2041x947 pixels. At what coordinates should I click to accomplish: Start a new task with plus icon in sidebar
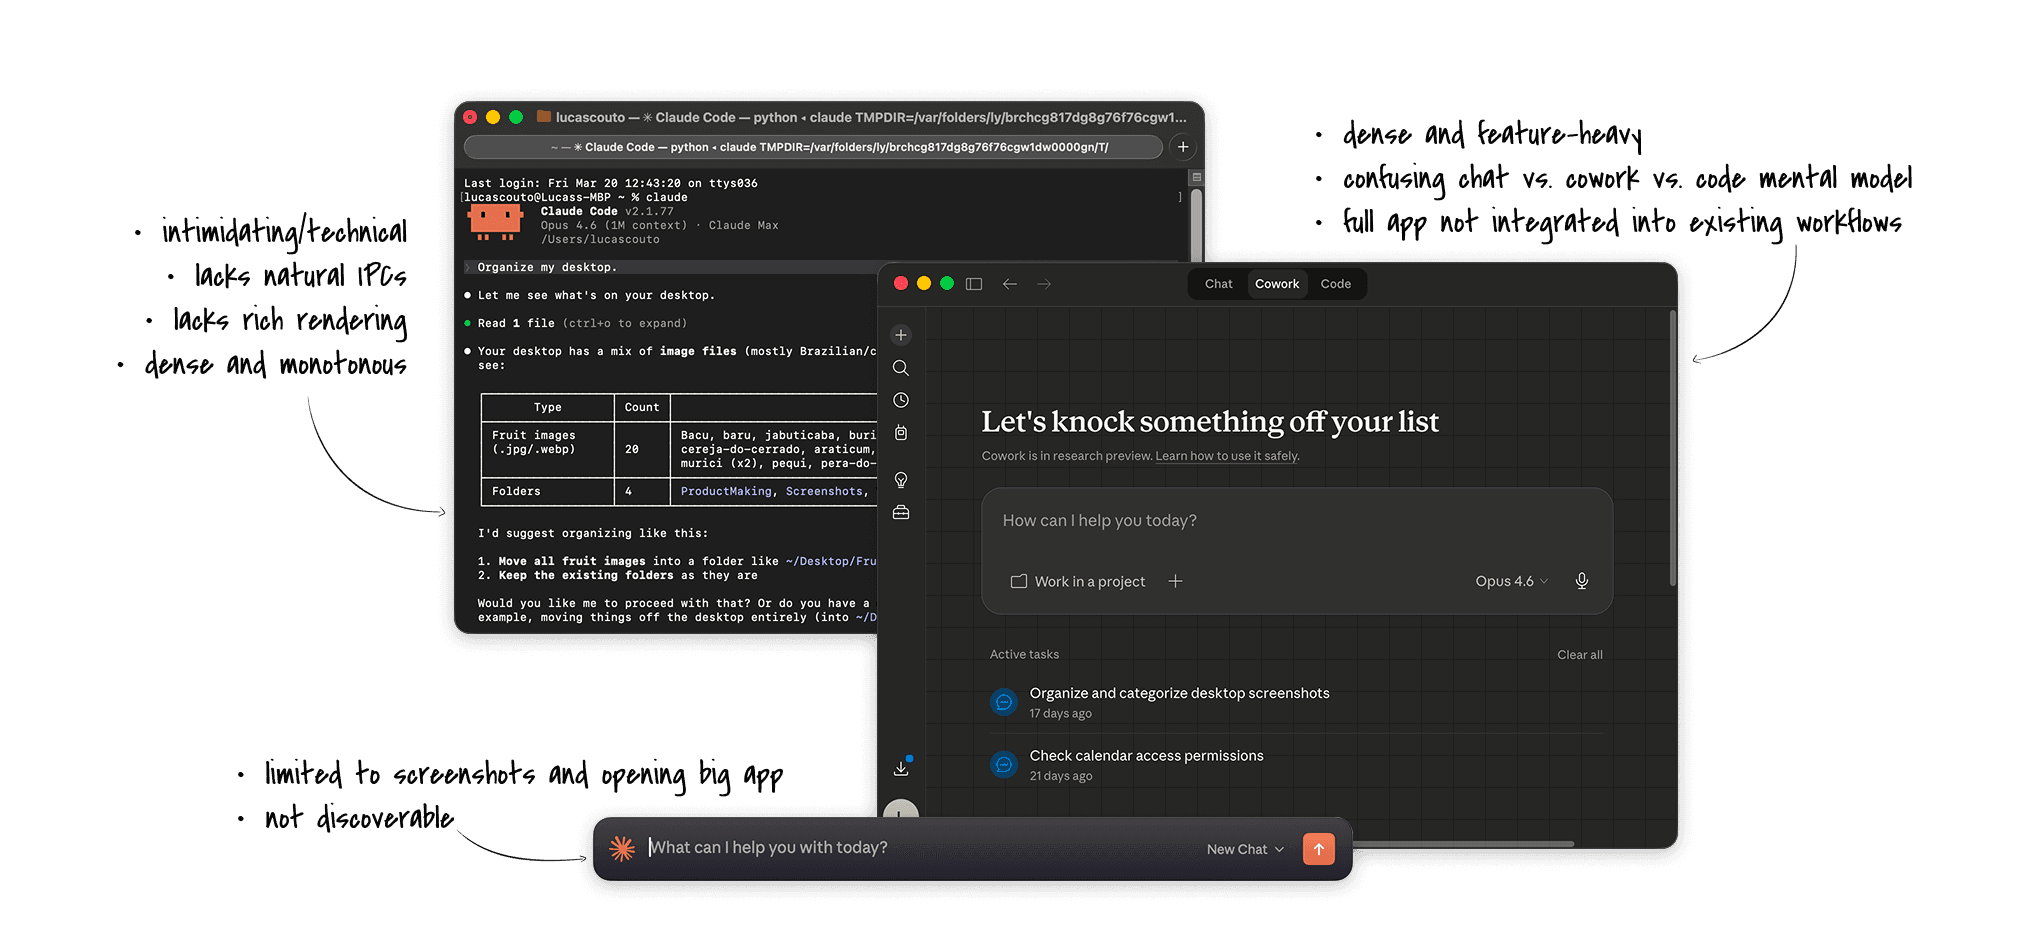[x=901, y=335]
